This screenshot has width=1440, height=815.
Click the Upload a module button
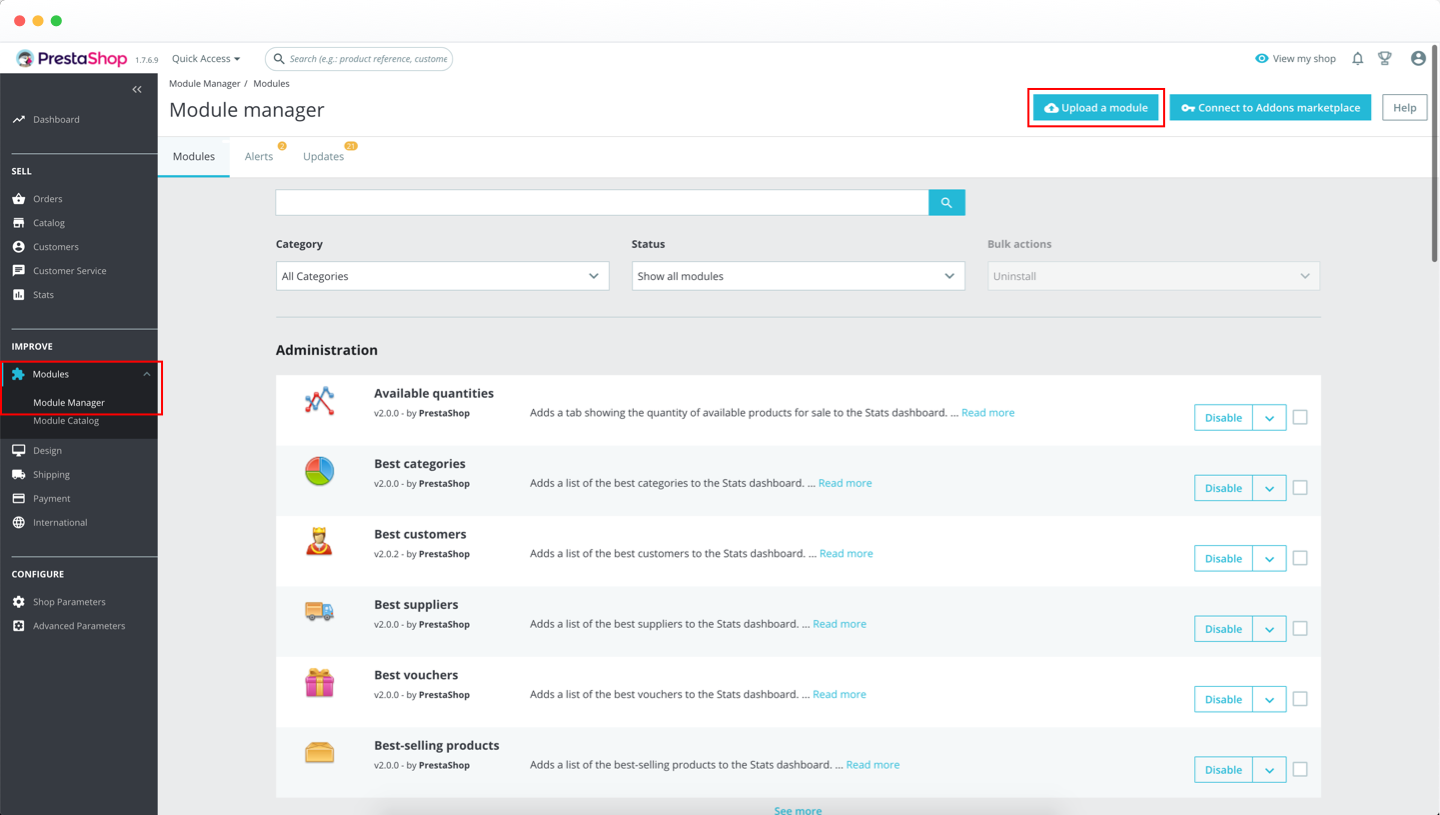point(1096,108)
